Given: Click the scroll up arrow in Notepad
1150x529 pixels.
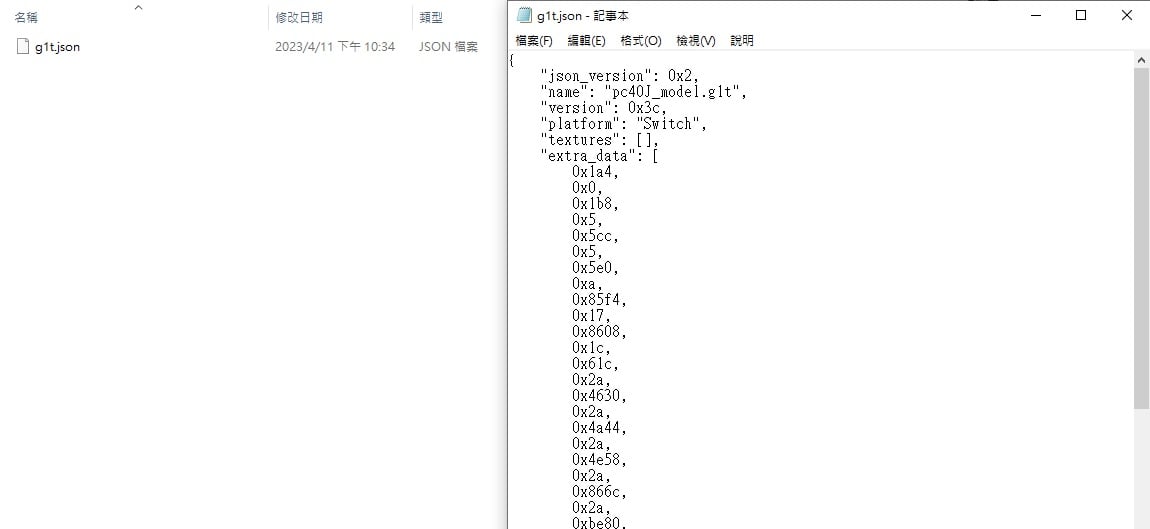Looking at the screenshot, I should (1141, 60).
